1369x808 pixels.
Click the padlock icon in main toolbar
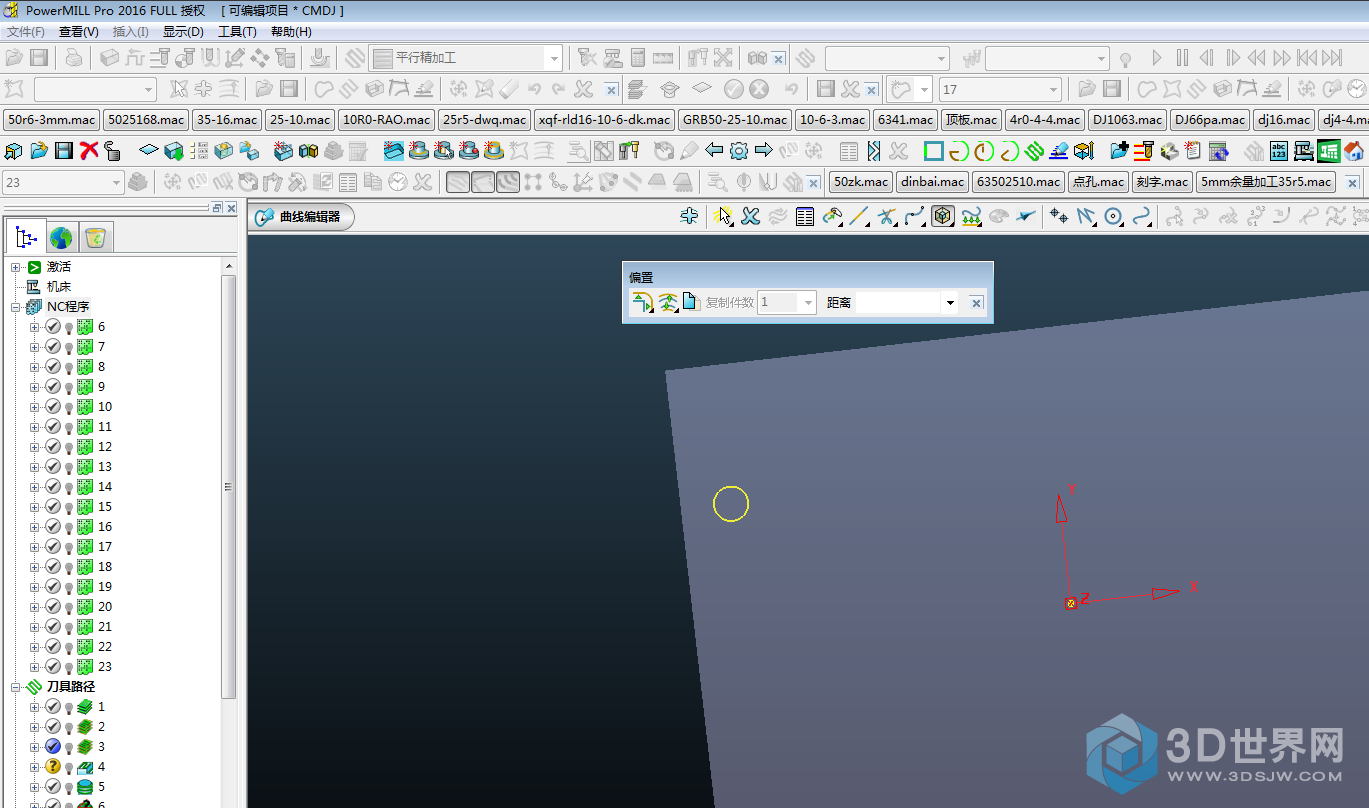[x=112, y=151]
